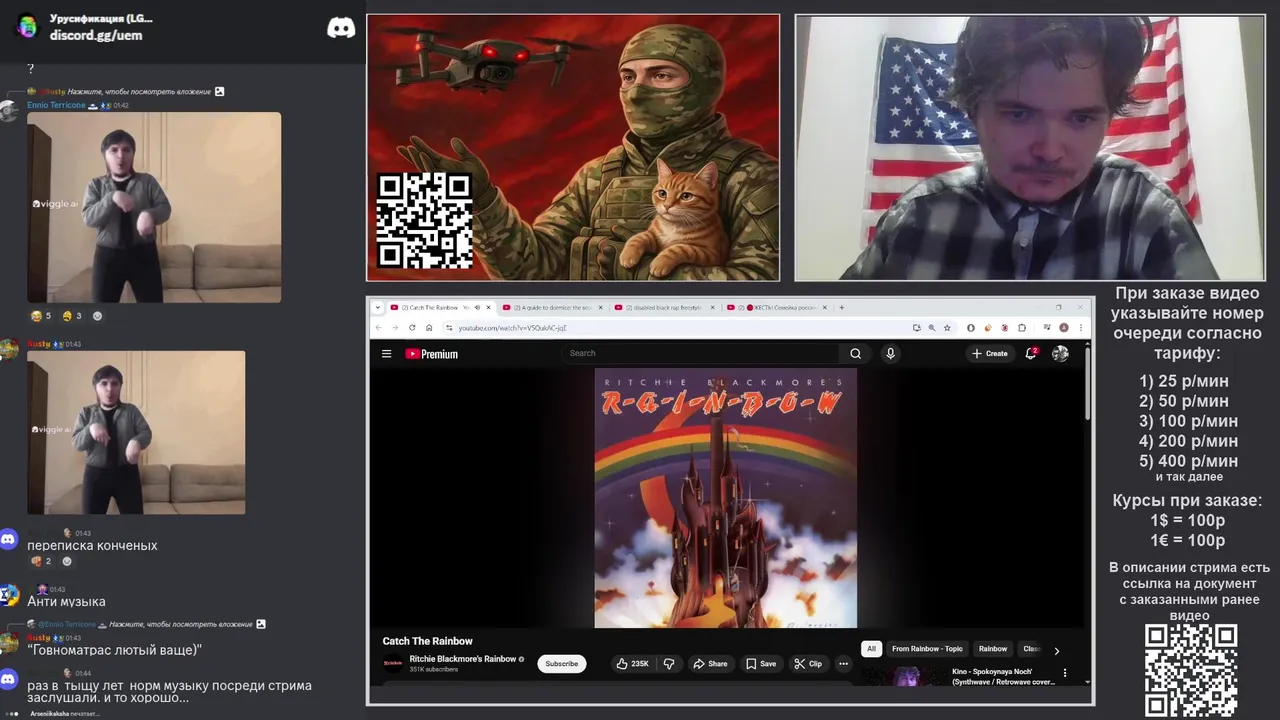
Task: Open Ritchie Blackmore's Rainbow channel name
Action: [462, 659]
